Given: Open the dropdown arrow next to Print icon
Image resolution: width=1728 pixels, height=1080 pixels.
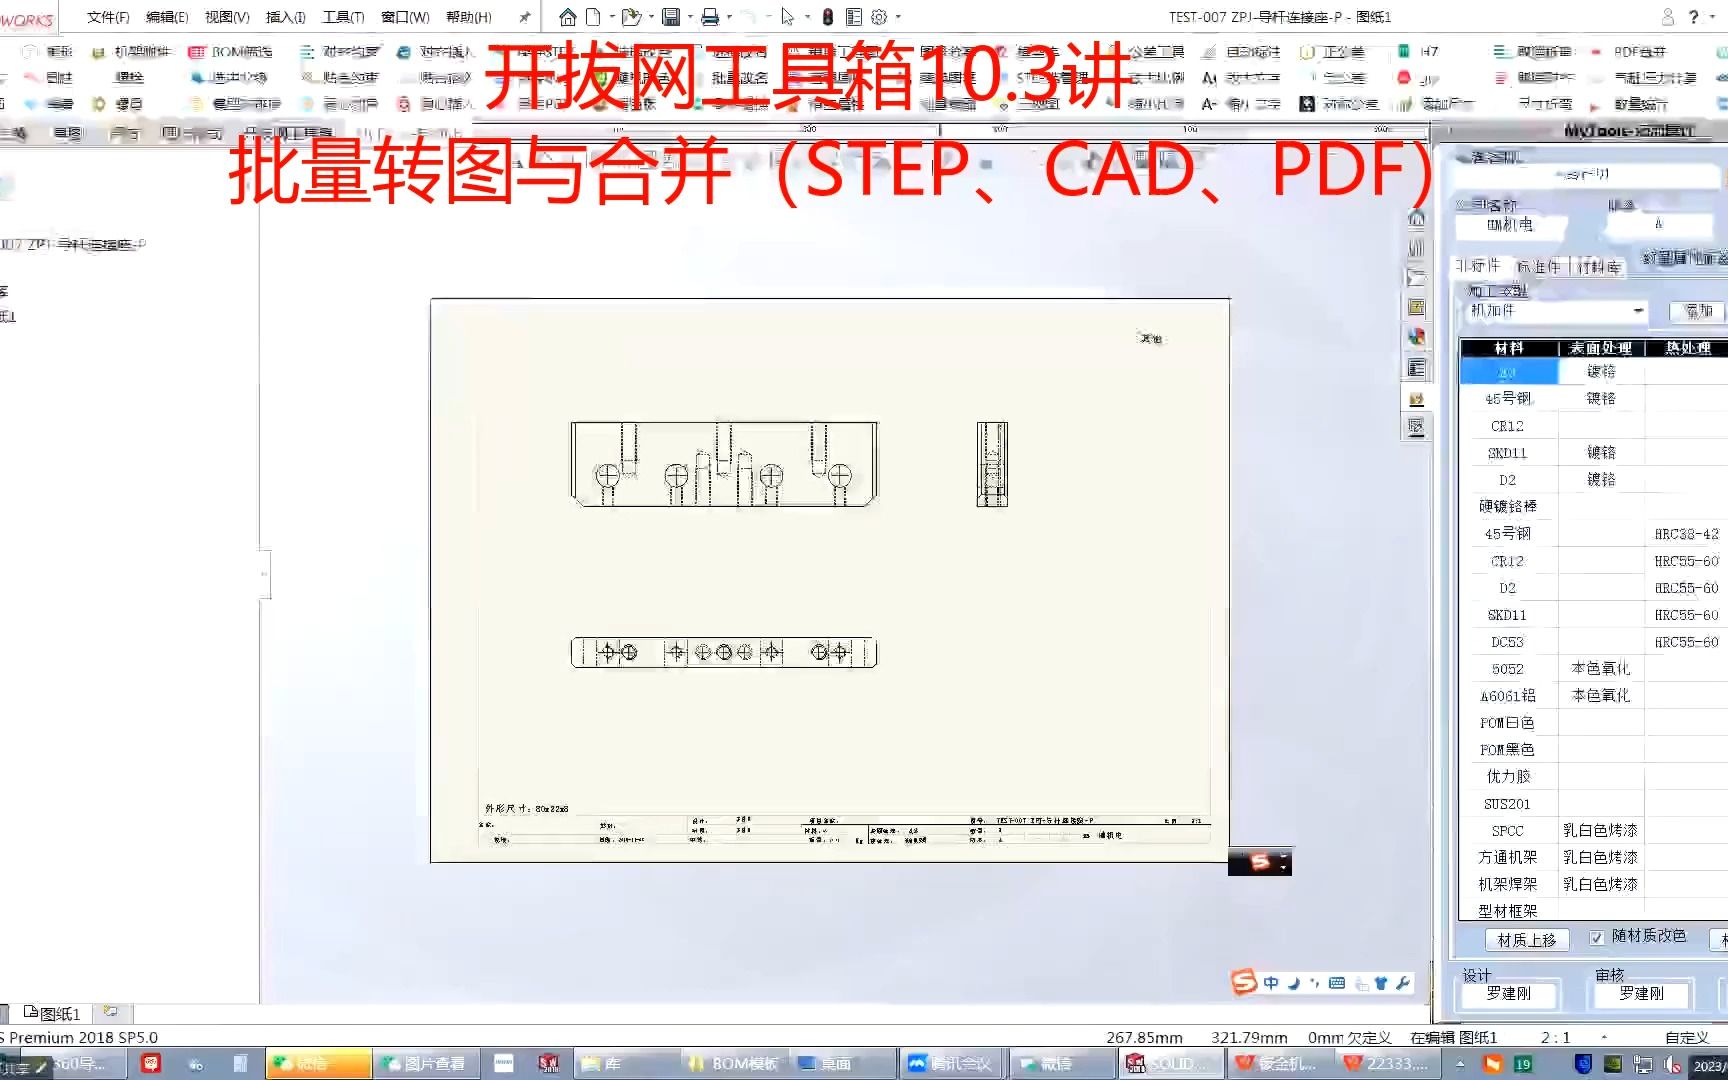Looking at the screenshot, I should pyautogui.click(x=729, y=16).
